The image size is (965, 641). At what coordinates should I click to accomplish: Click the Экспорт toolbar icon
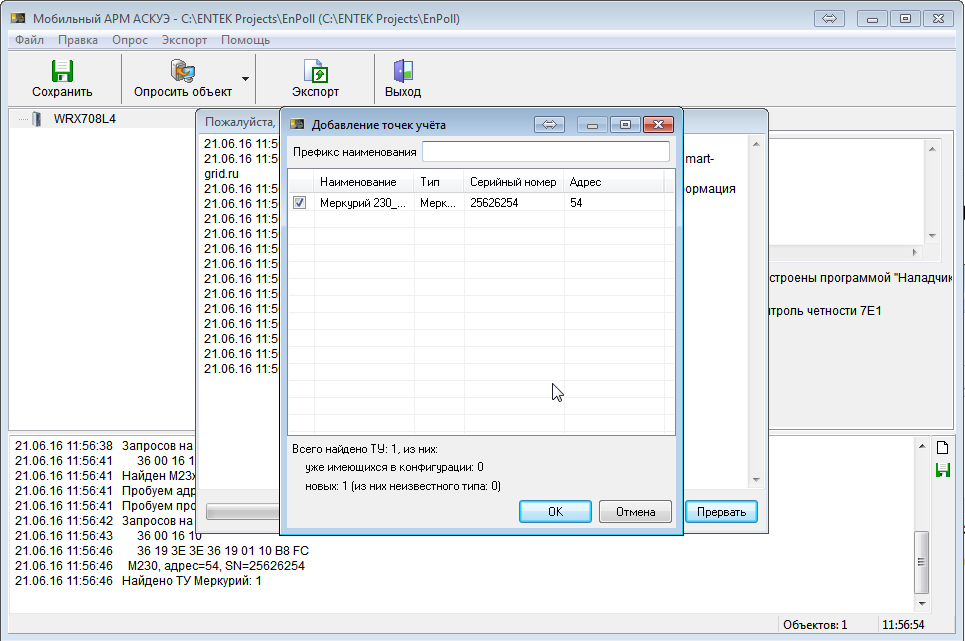click(x=316, y=71)
